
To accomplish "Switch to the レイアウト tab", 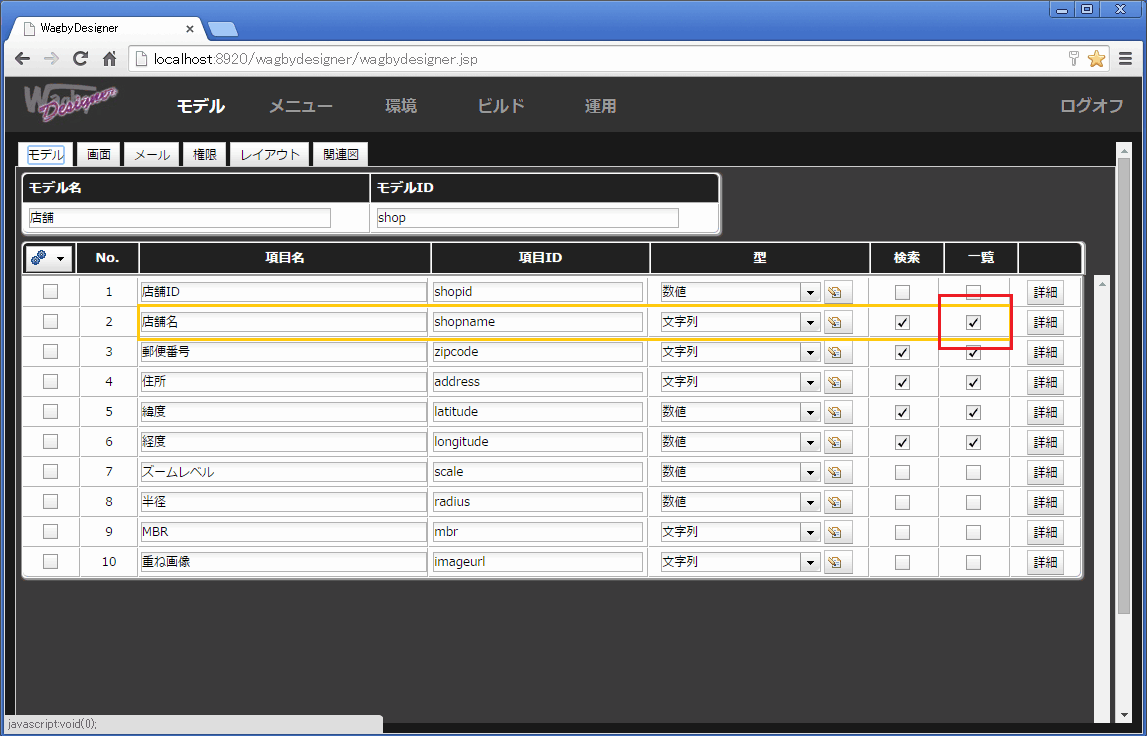I will tap(270, 154).
